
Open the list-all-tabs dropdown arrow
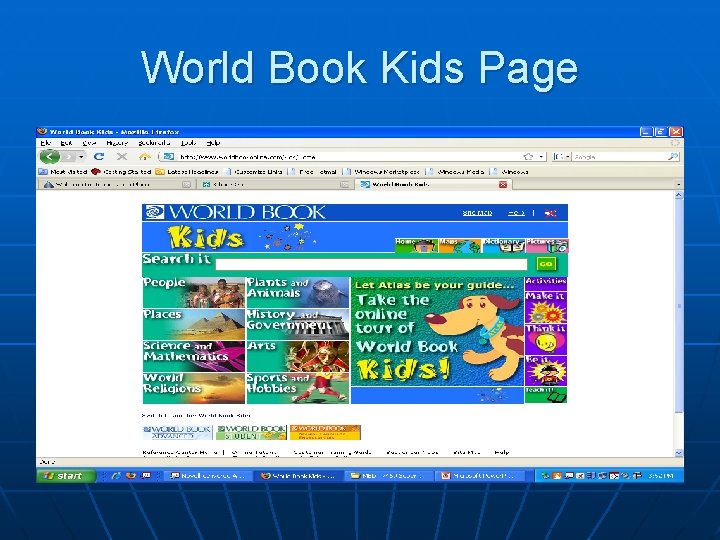click(x=679, y=185)
